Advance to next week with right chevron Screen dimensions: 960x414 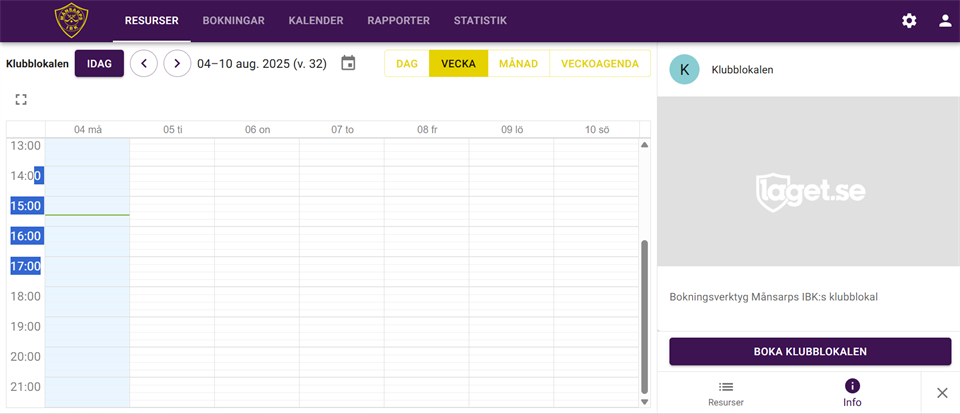click(x=177, y=64)
